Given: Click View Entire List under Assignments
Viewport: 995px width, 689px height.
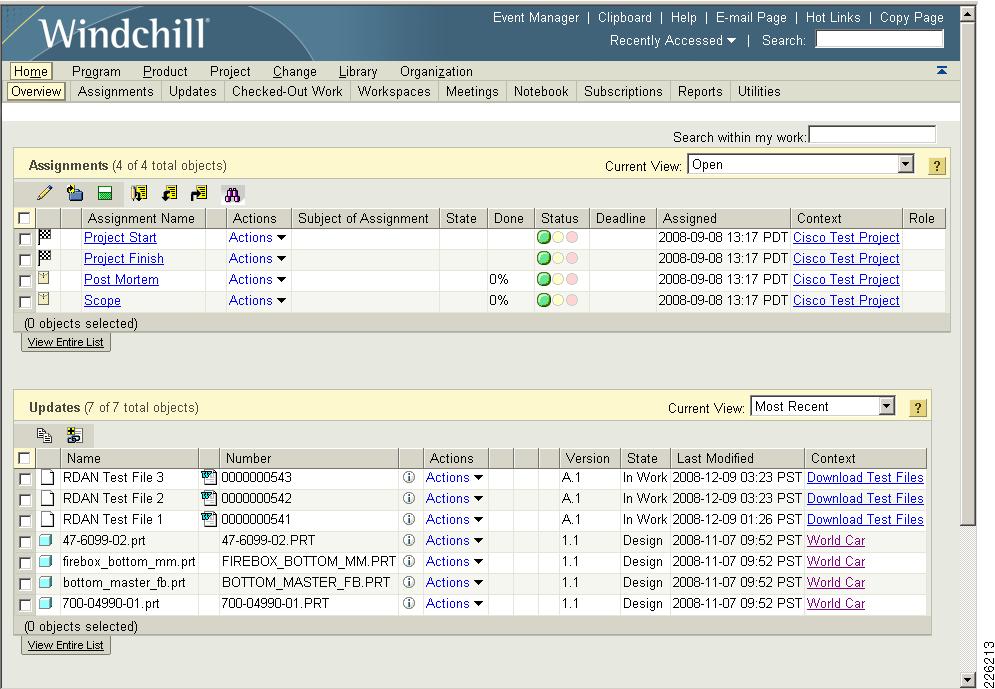Looking at the screenshot, I should (66, 342).
